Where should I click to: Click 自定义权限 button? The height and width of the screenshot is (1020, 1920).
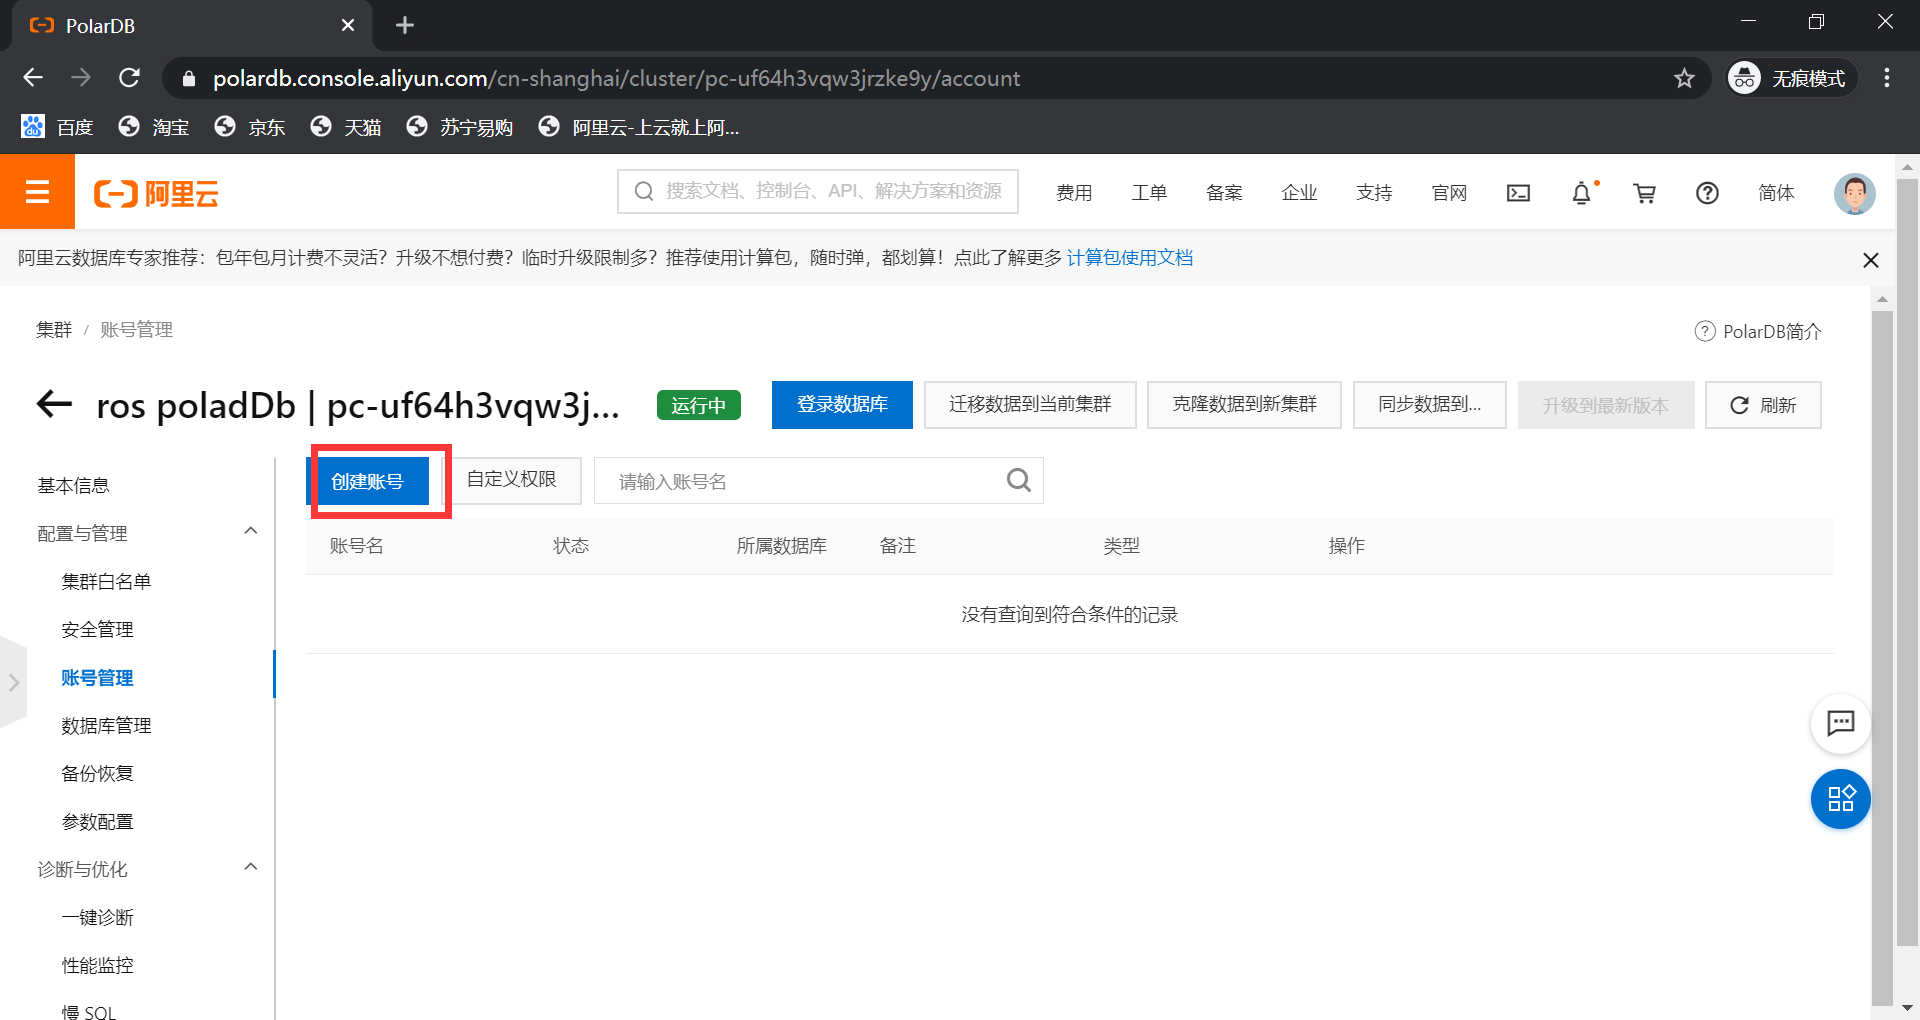tap(511, 480)
